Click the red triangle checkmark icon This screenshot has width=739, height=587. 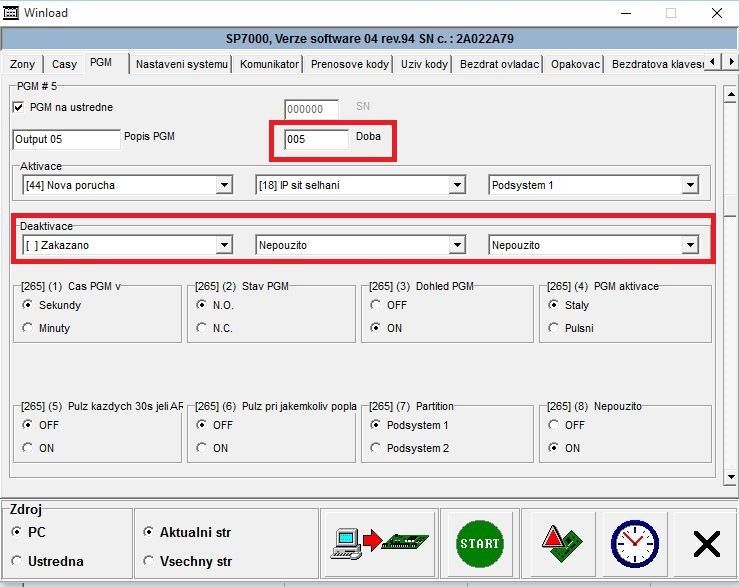(560, 543)
